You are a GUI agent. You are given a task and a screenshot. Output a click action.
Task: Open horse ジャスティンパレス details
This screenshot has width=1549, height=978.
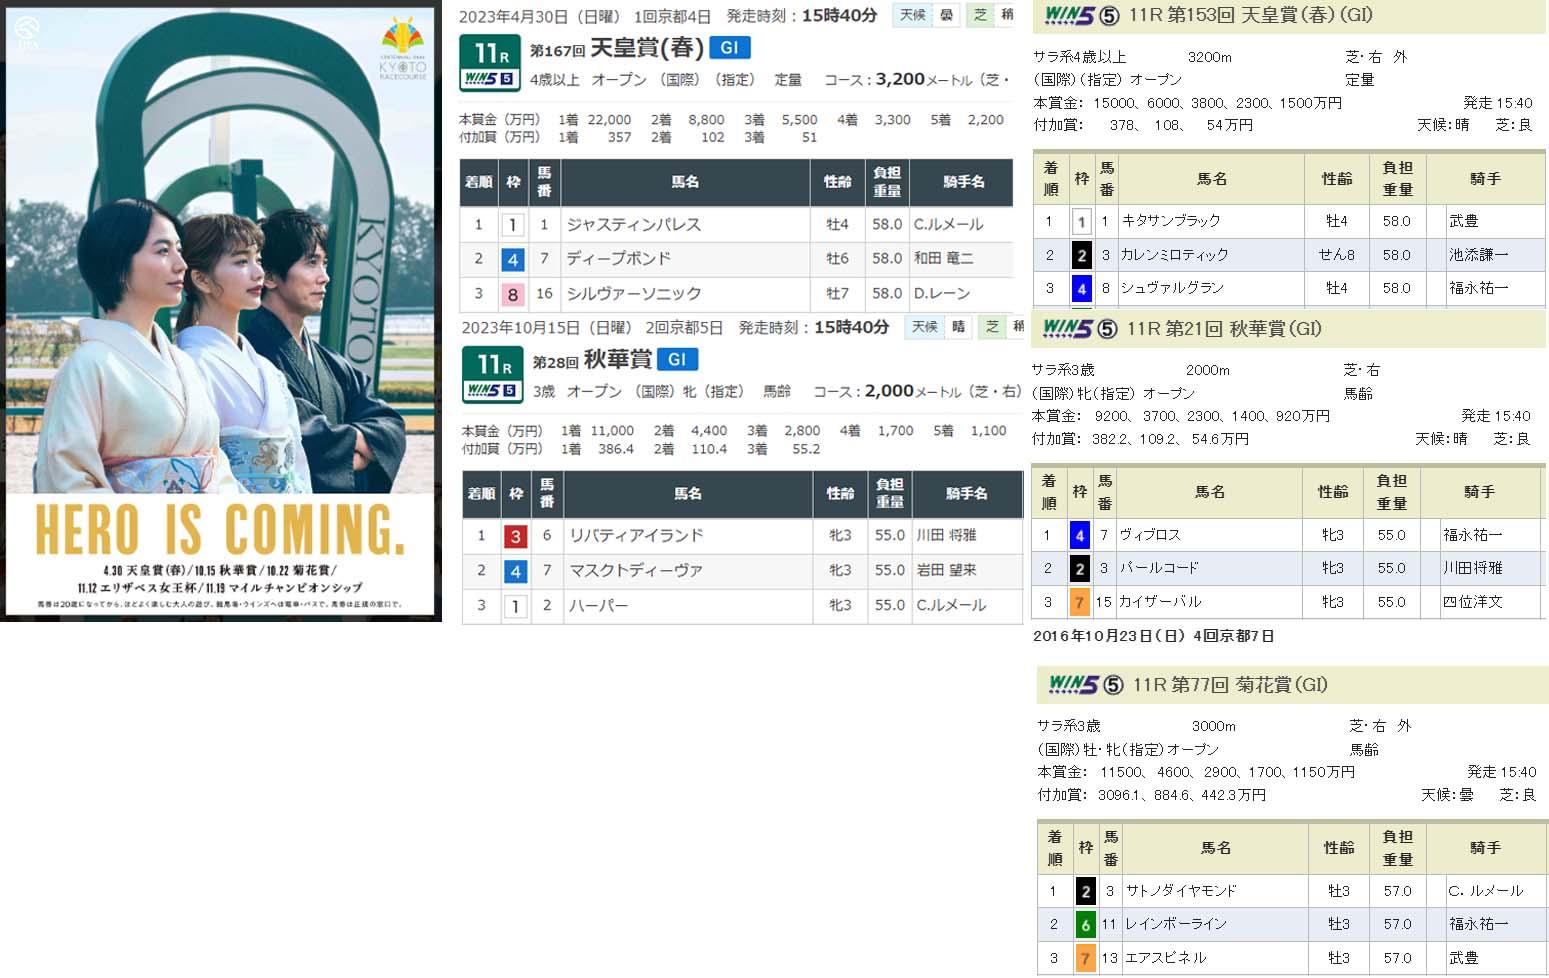pyautogui.click(x=634, y=225)
